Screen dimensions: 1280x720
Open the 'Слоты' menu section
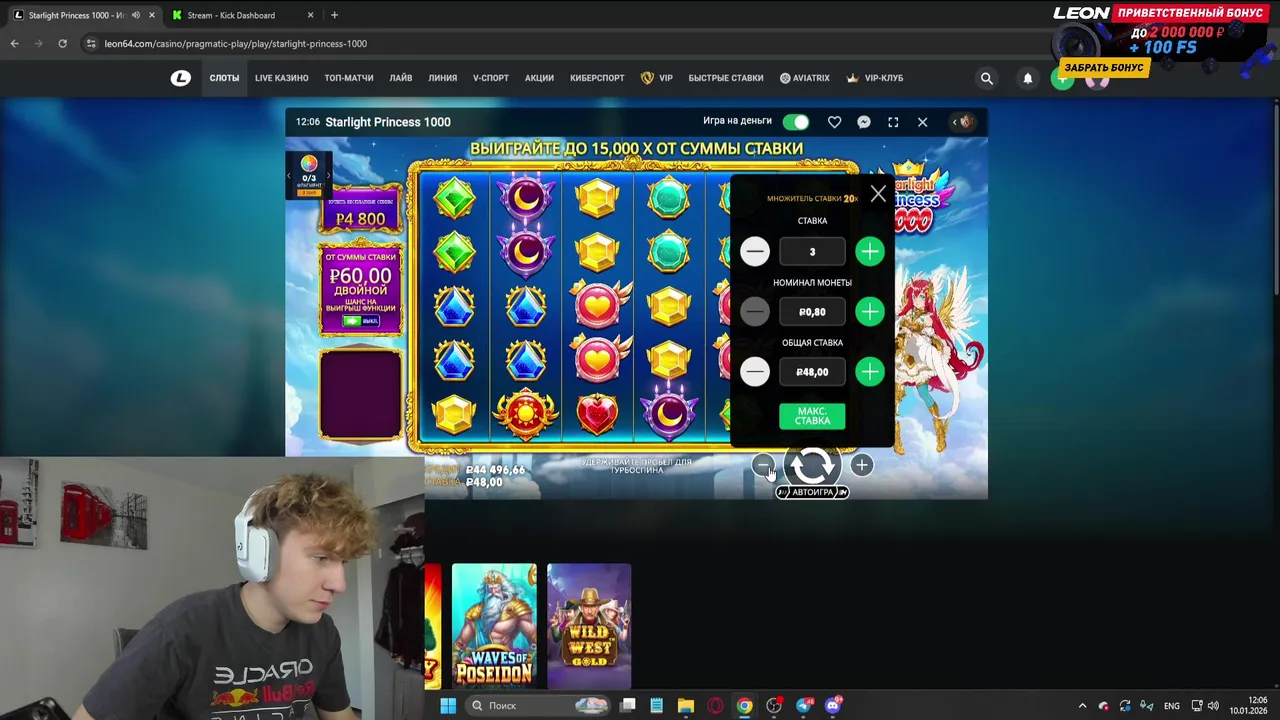[x=224, y=78]
